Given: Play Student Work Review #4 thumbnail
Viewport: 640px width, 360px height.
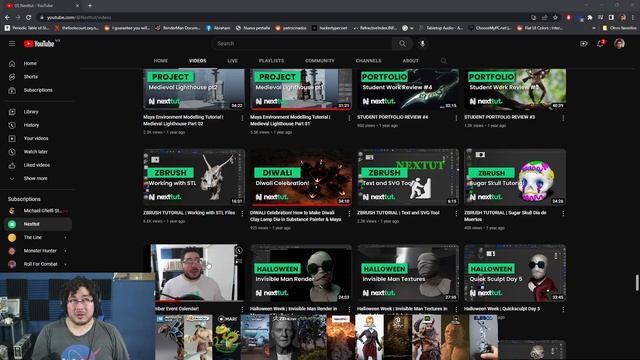Looking at the screenshot, I should point(408,89).
